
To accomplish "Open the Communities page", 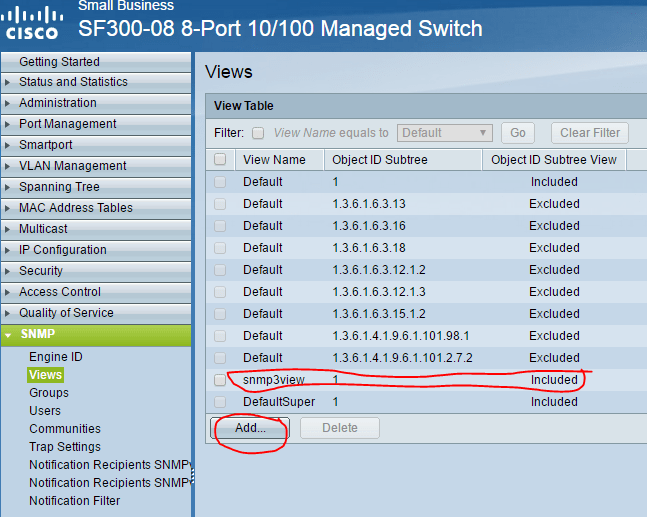I will (65, 429).
